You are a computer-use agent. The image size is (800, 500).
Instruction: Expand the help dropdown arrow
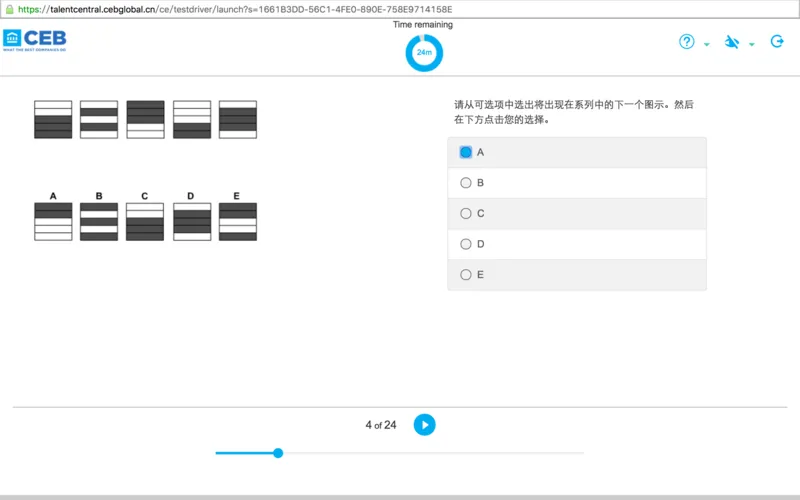click(707, 44)
